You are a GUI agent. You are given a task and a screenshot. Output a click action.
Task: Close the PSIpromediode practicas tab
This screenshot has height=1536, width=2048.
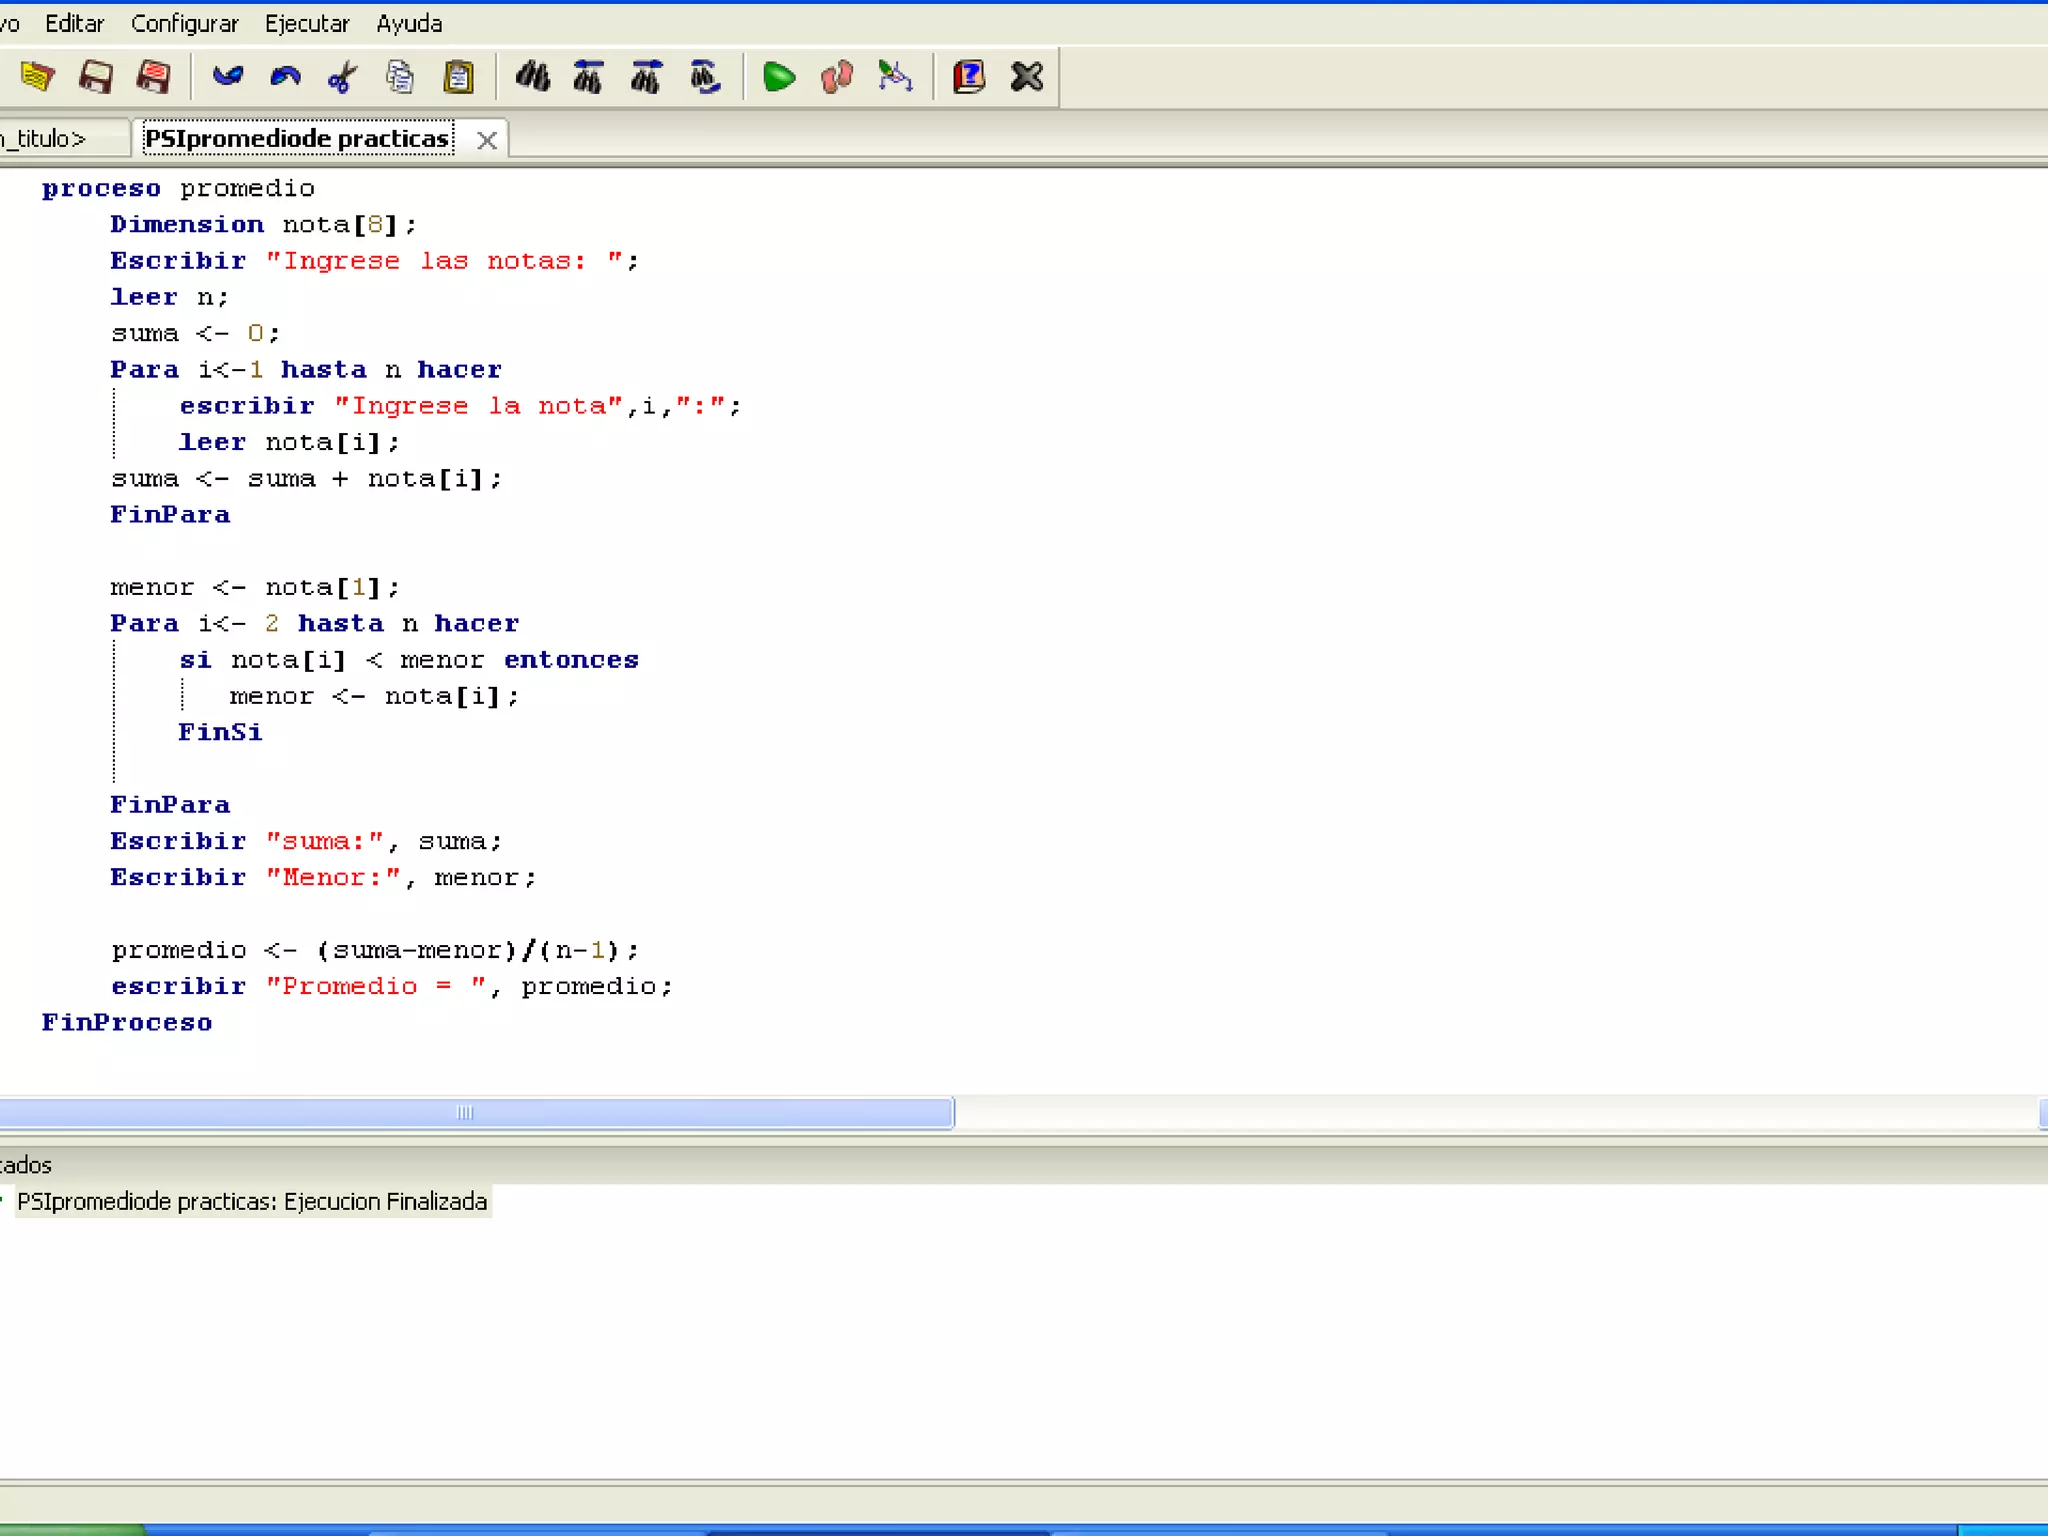[x=486, y=140]
